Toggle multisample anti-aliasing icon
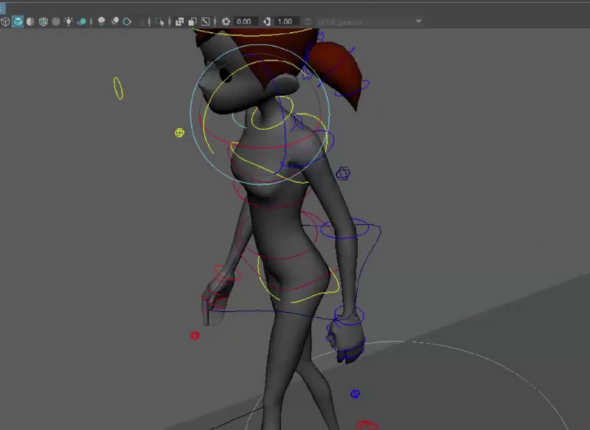This screenshot has height=430, width=590. [x=127, y=21]
